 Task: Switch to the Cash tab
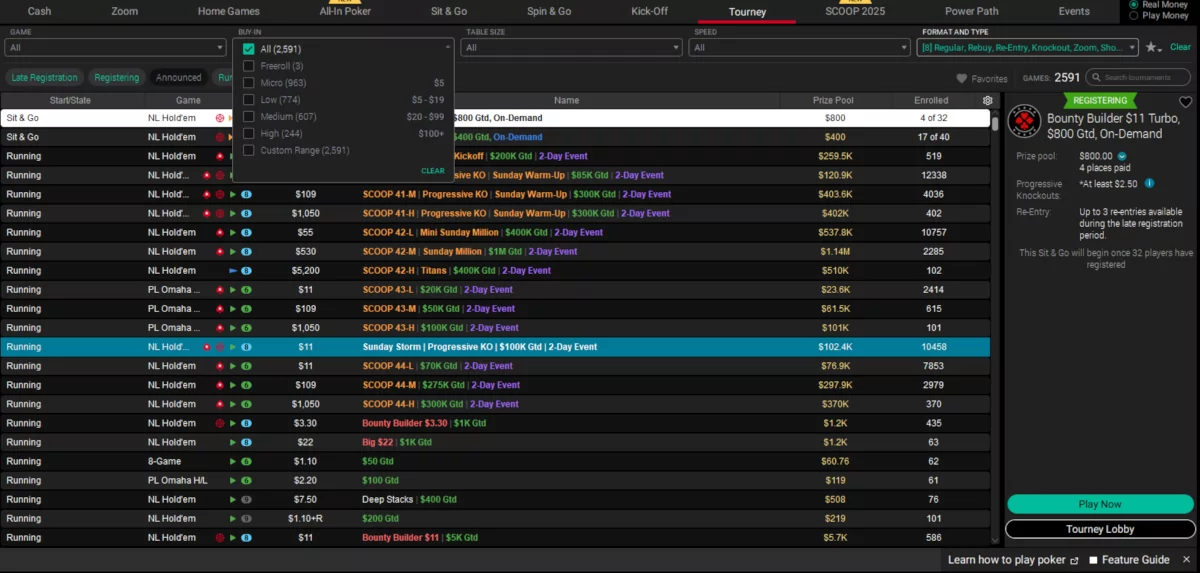click(x=40, y=12)
